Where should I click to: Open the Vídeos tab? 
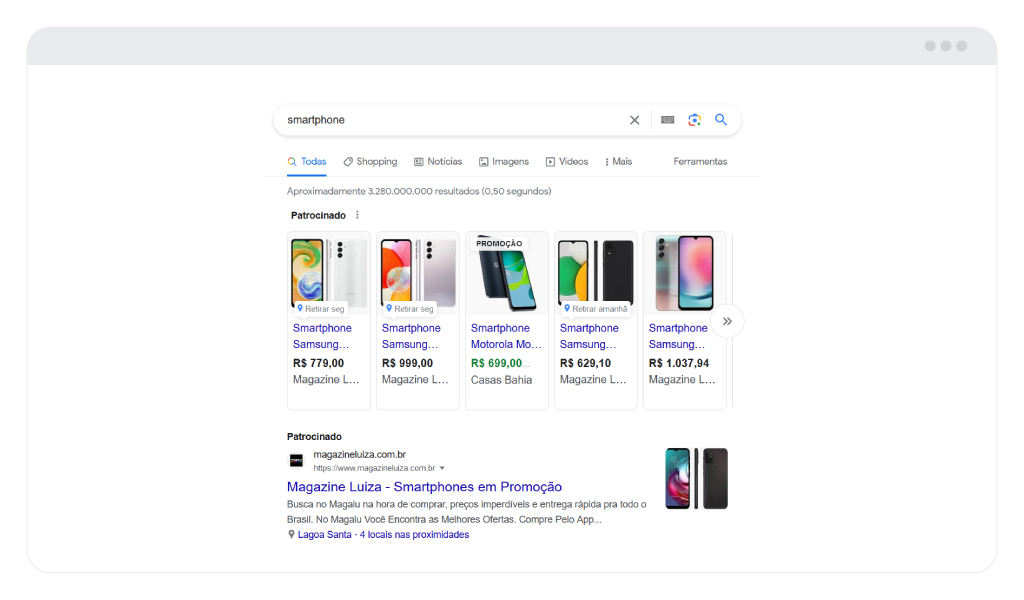point(567,161)
